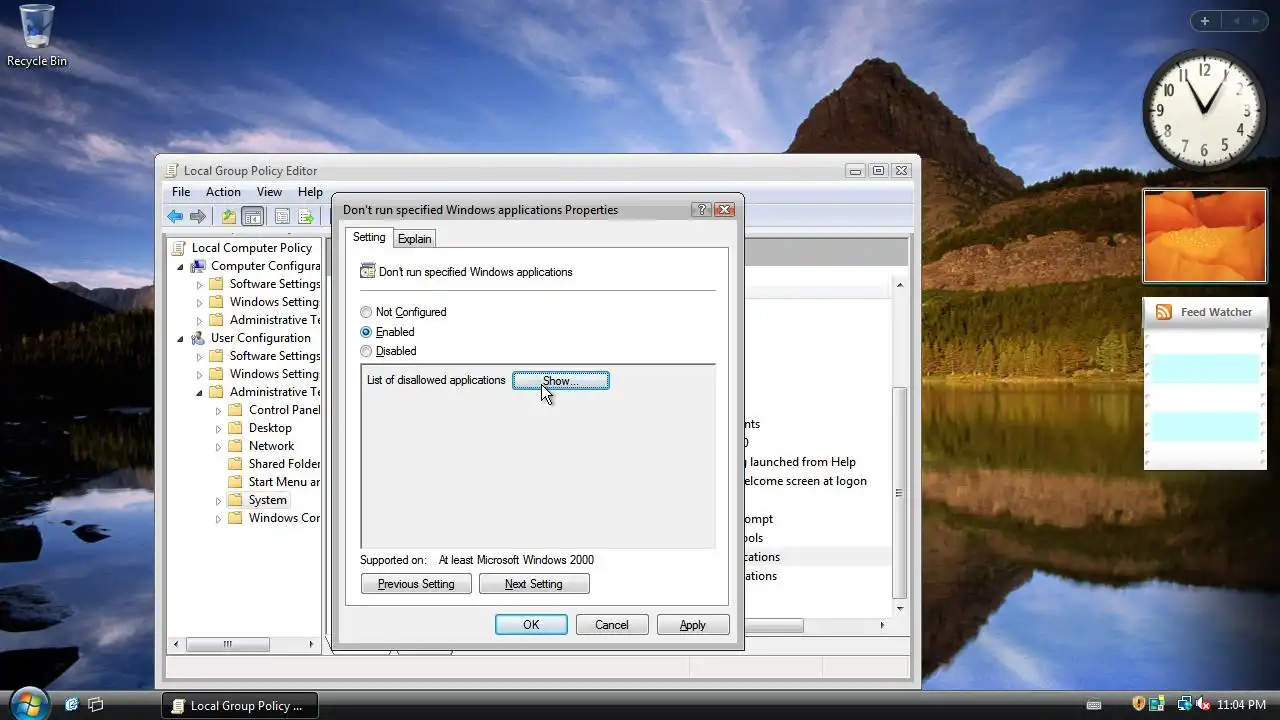Click the System folder icon in tree
The height and width of the screenshot is (720, 1280).
pos(236,500)
